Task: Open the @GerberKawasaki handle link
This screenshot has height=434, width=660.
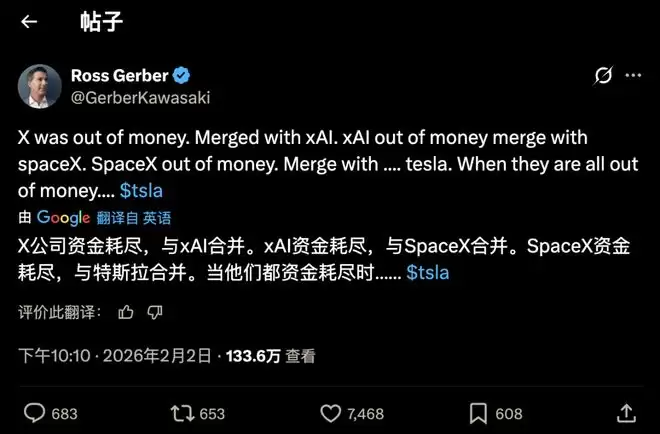Action: tap(140, 97)
